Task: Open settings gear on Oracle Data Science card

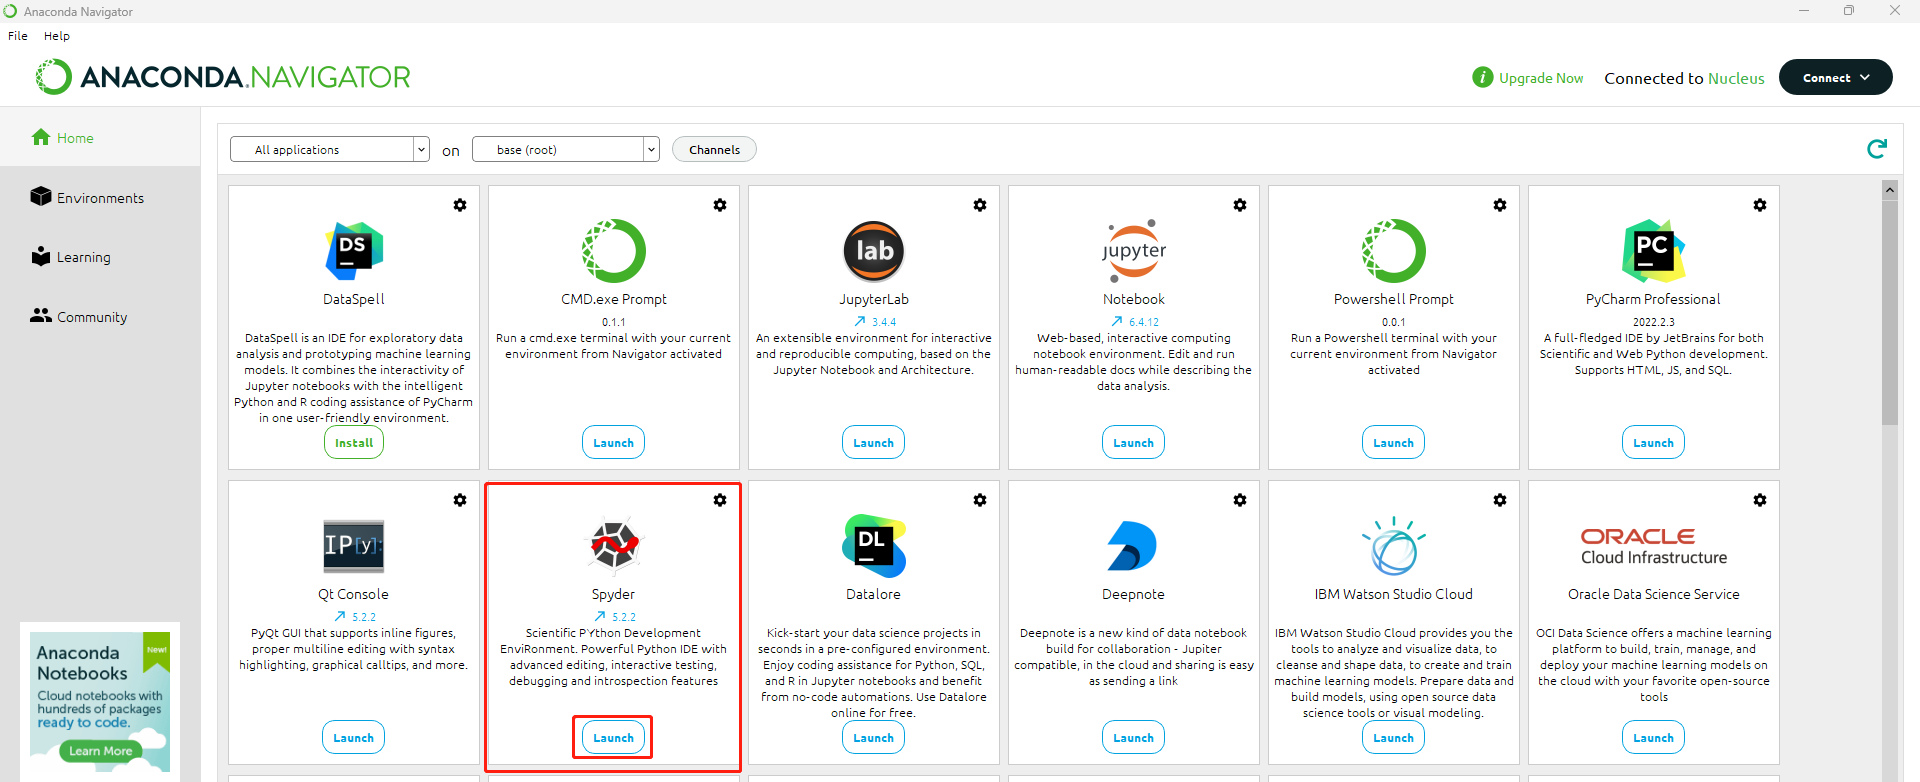Action: click(1760, 500)
